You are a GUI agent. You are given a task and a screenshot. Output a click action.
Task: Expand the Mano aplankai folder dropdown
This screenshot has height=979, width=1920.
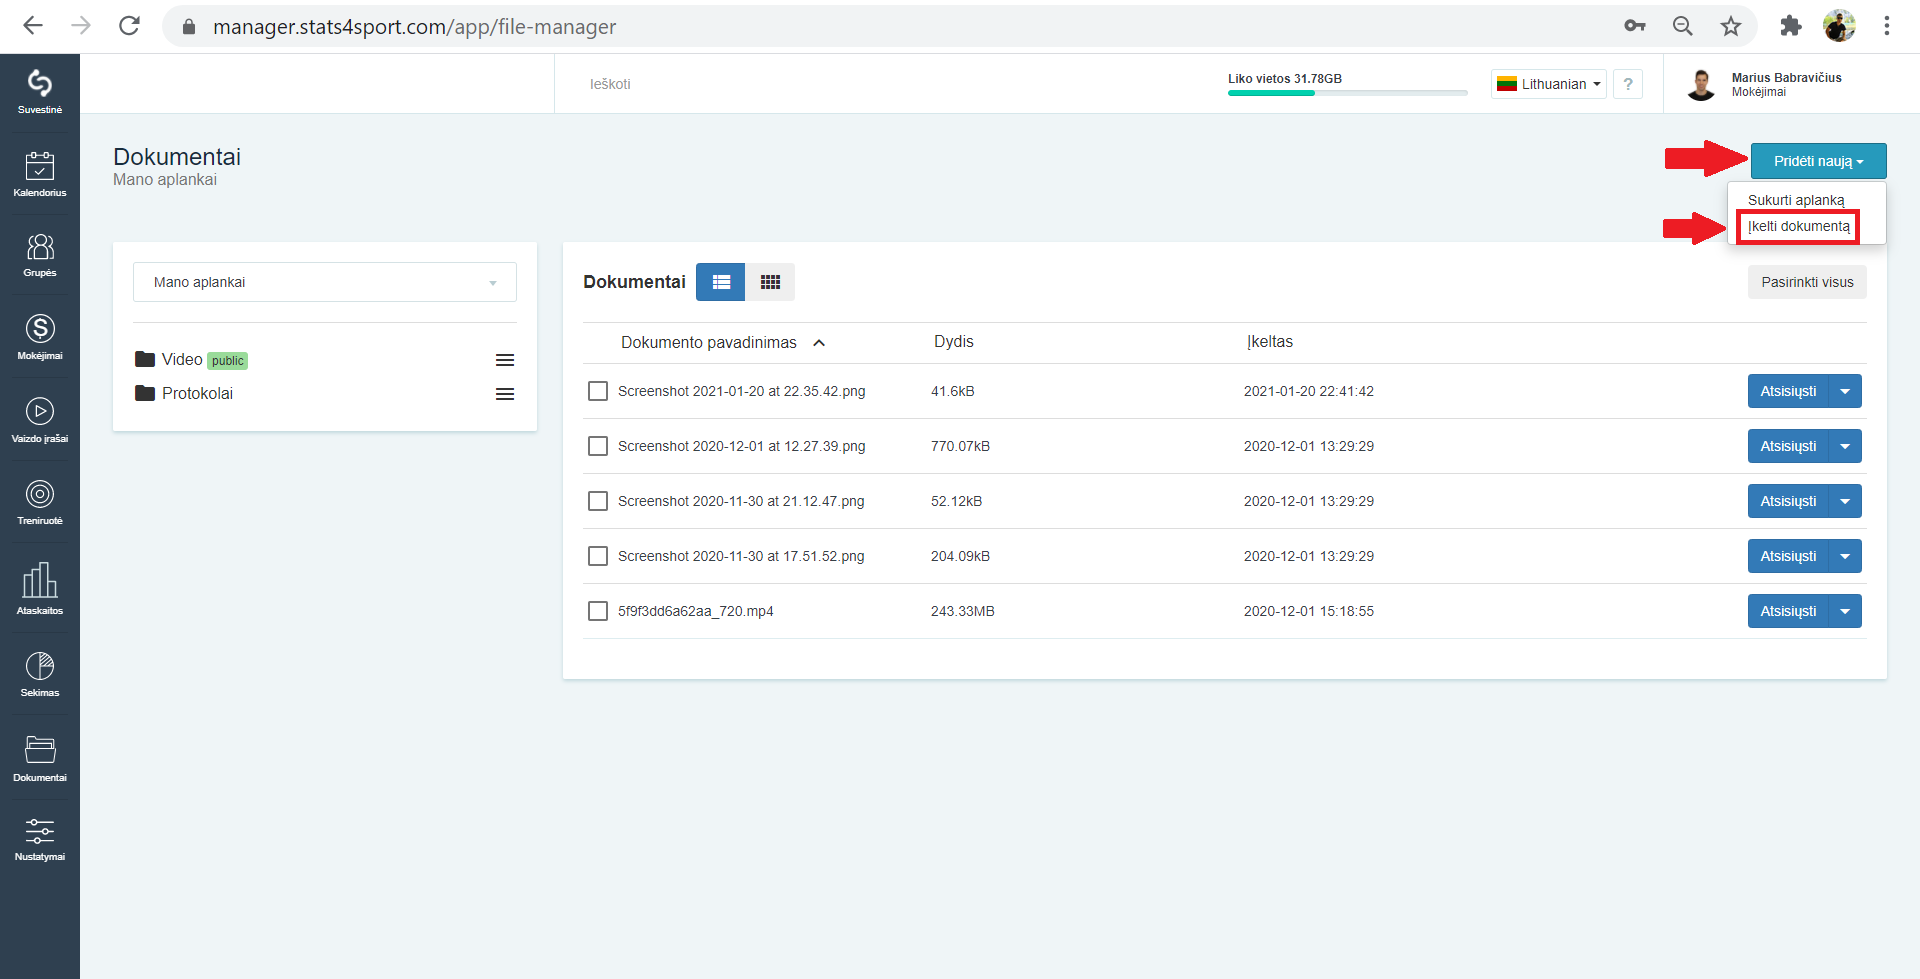coord(325,282)
